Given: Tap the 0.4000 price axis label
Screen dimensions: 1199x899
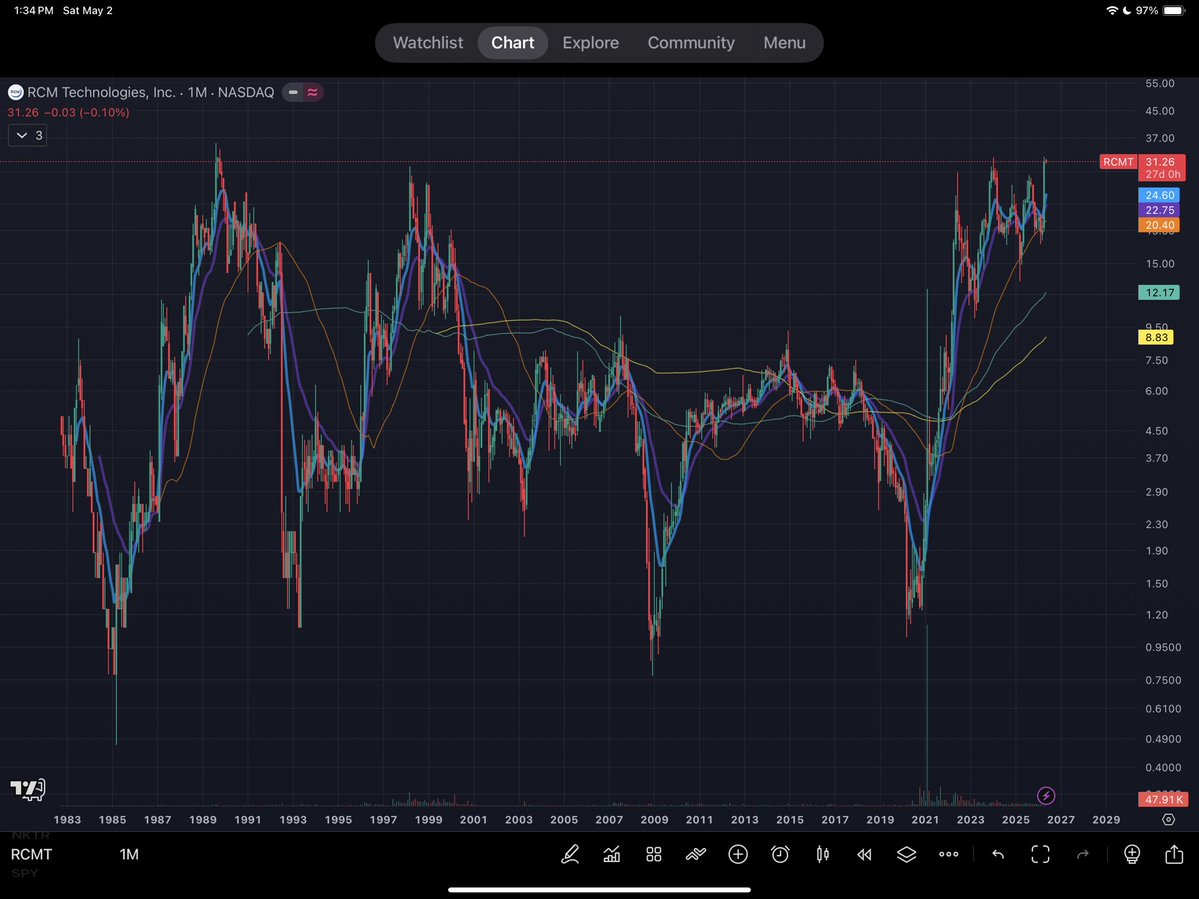Looking at the screenshot, I should 1163,768.
